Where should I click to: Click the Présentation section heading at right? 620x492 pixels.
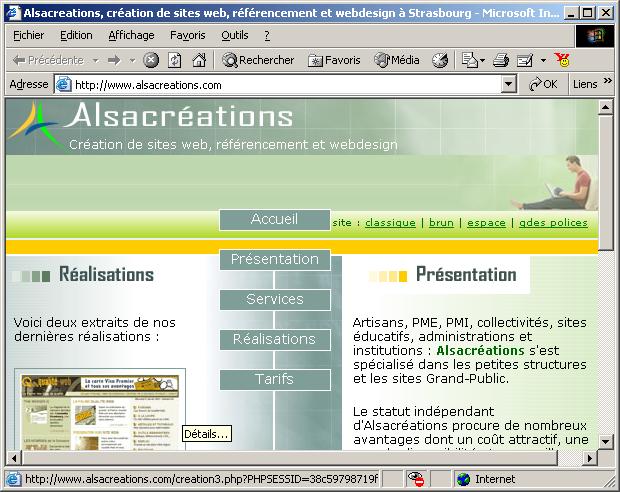pos(466,274)
